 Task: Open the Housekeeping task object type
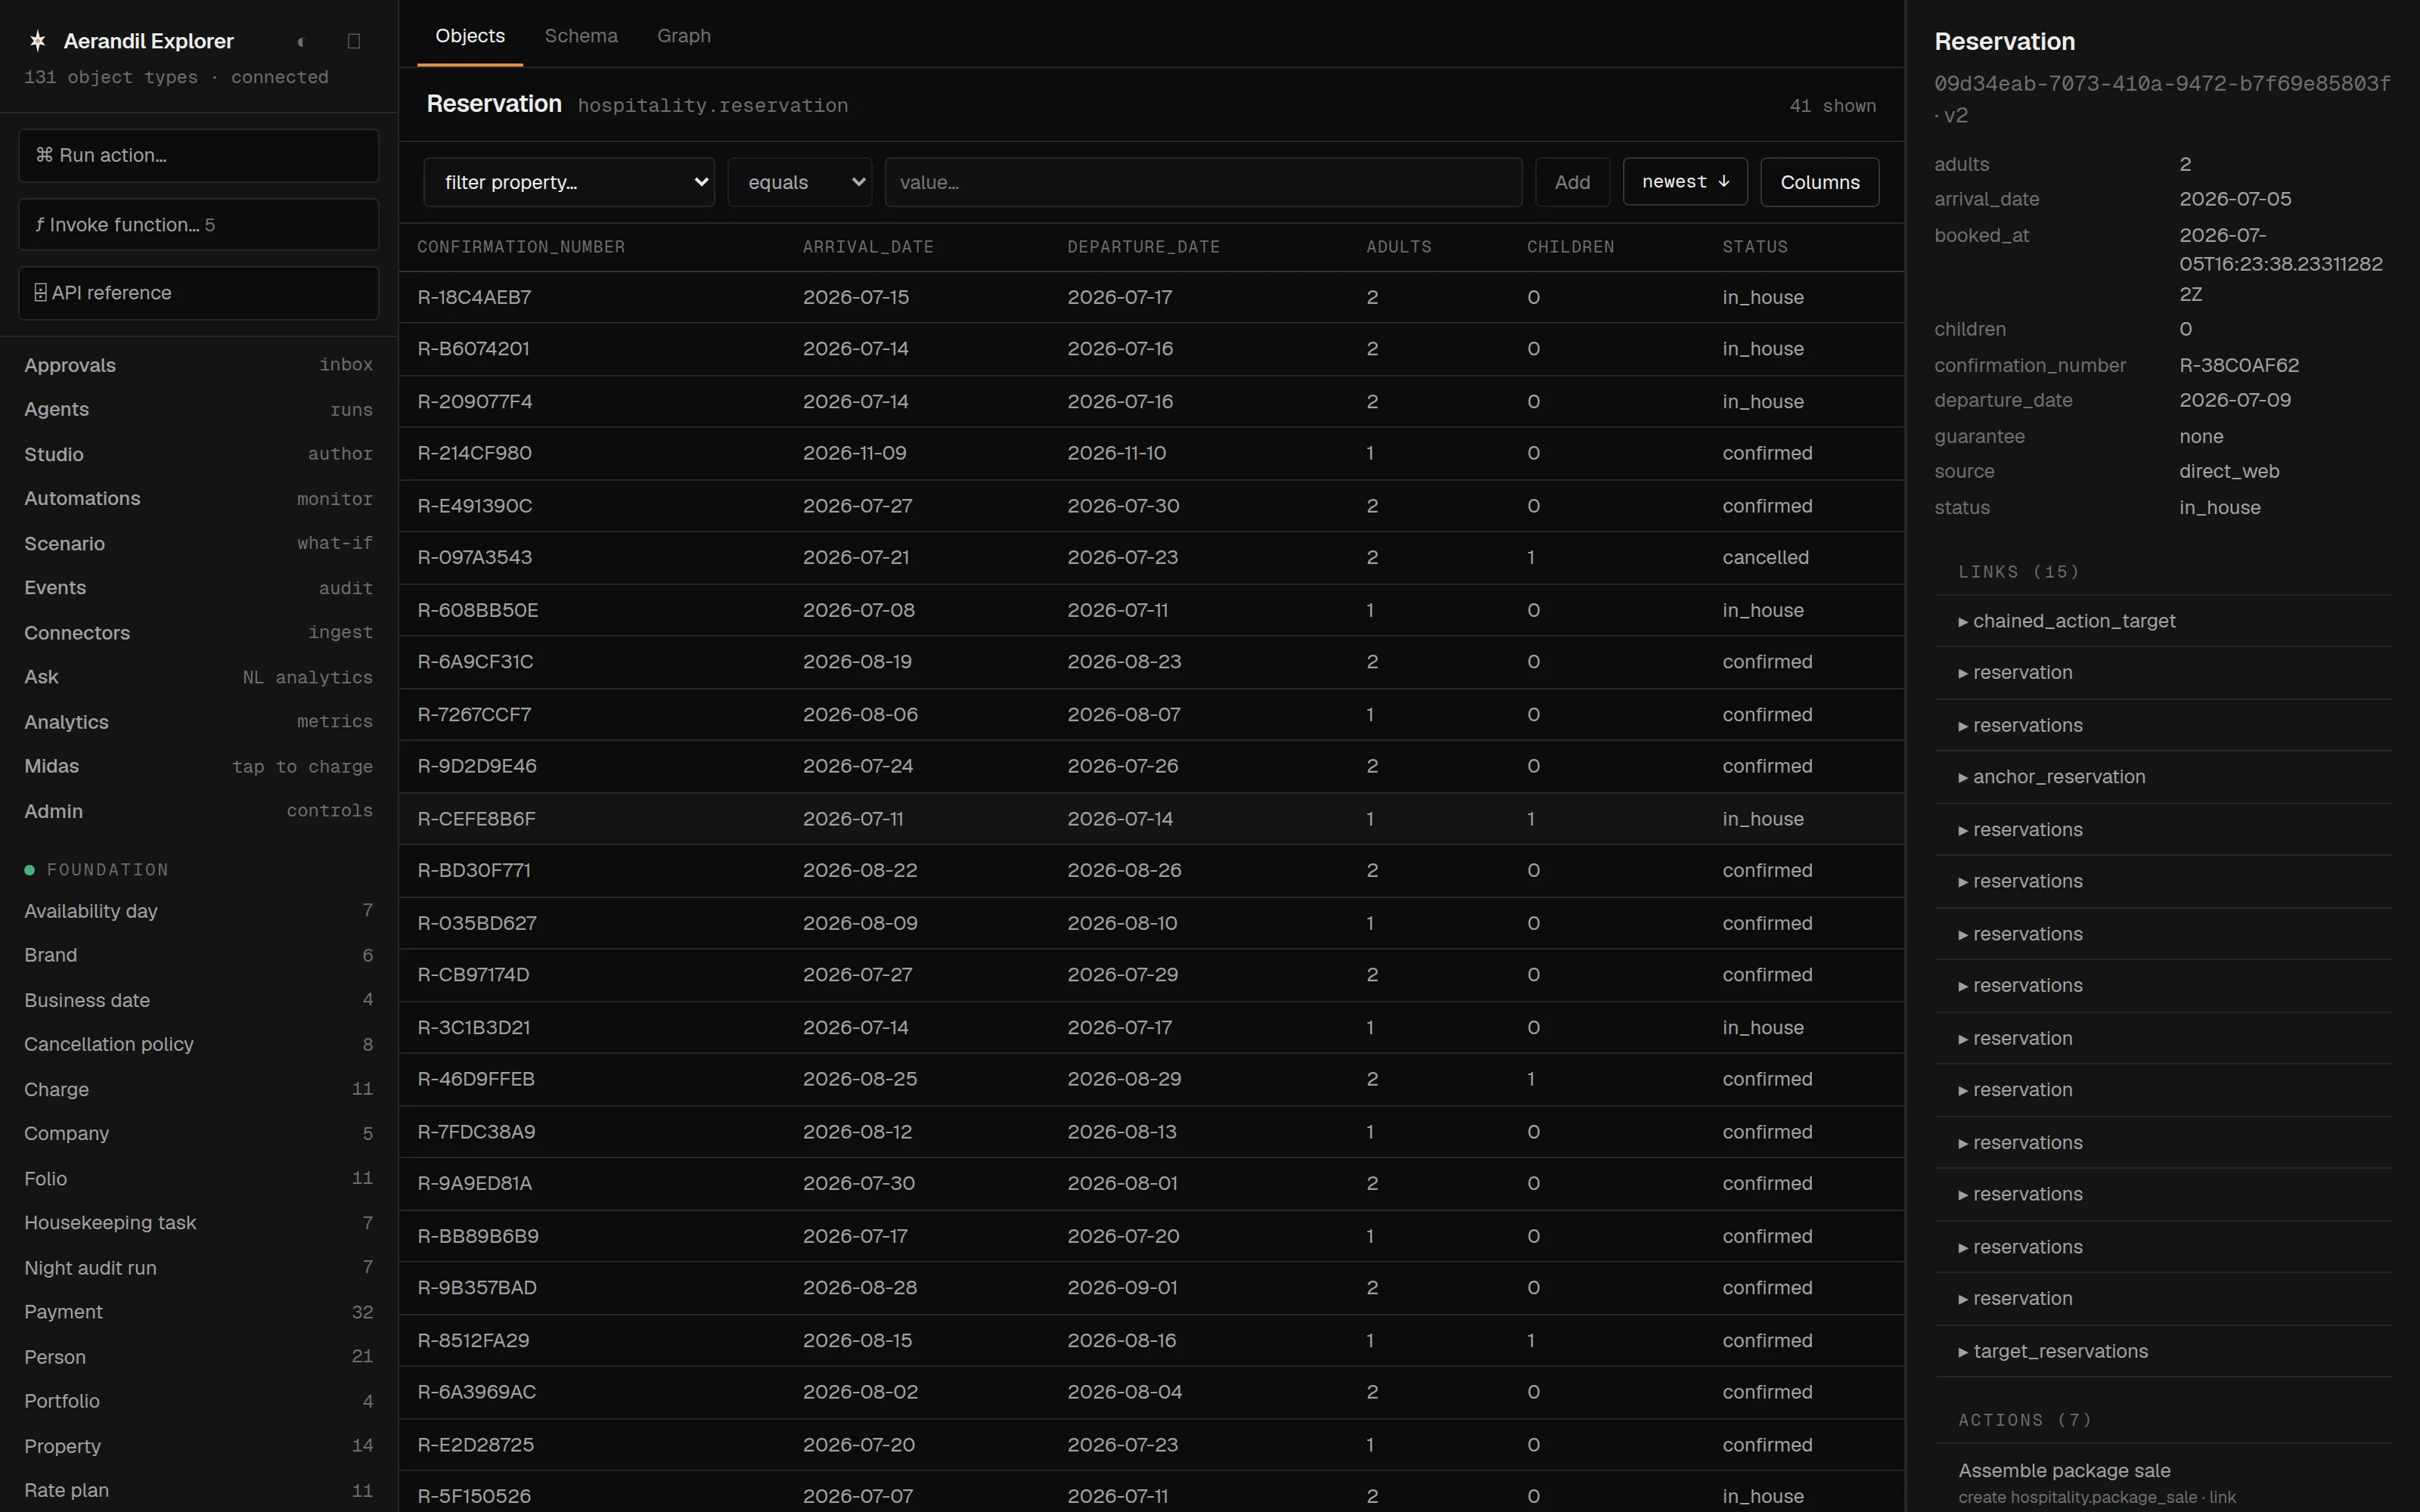(198, 1223)
